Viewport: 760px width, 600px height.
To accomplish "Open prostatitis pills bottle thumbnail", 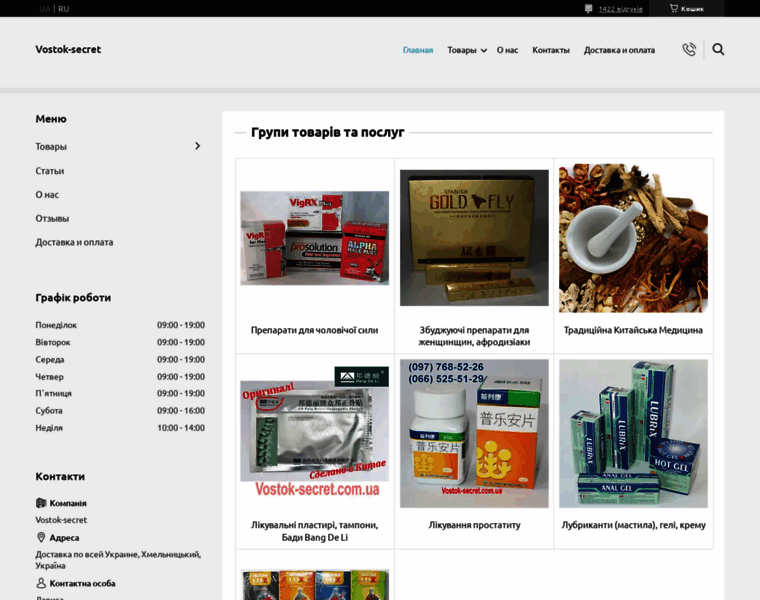I will point(474,433).
